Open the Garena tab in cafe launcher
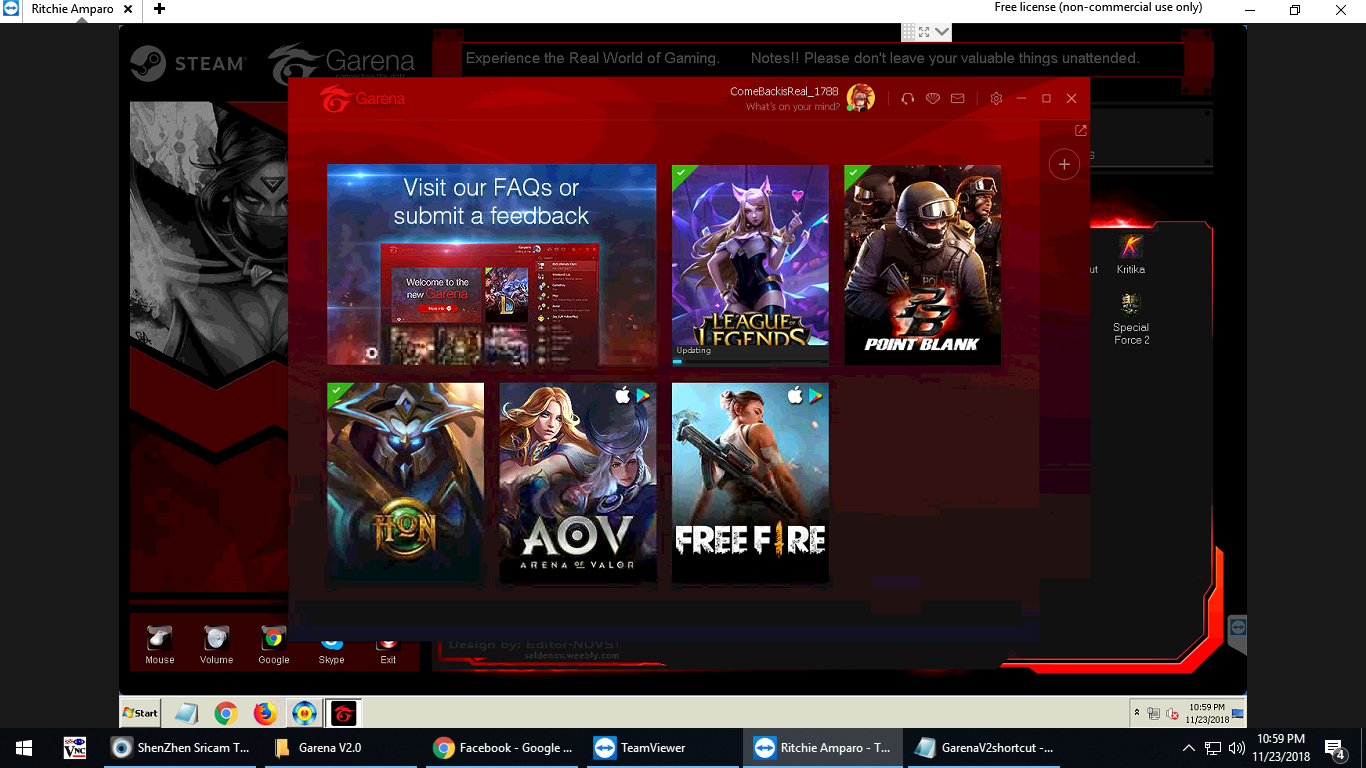 point(342,63)
